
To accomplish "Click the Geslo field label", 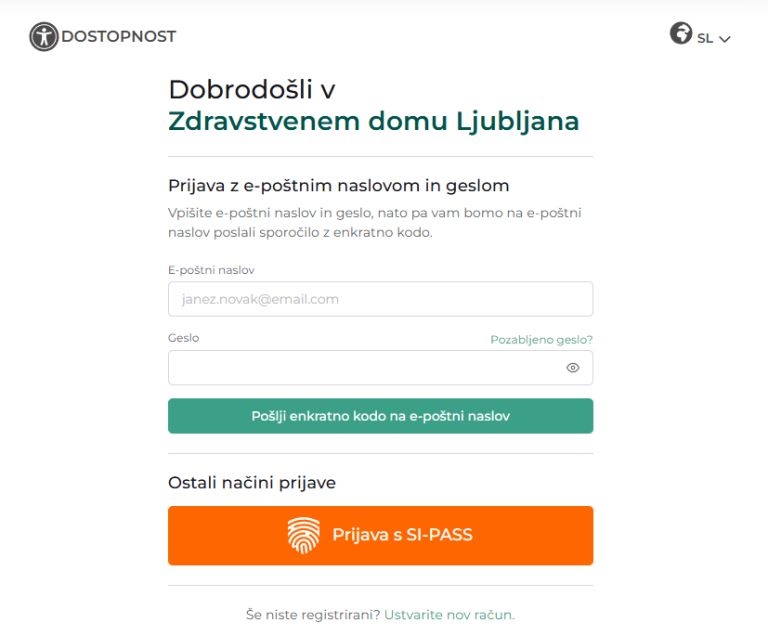I will [x=184, y=338].
